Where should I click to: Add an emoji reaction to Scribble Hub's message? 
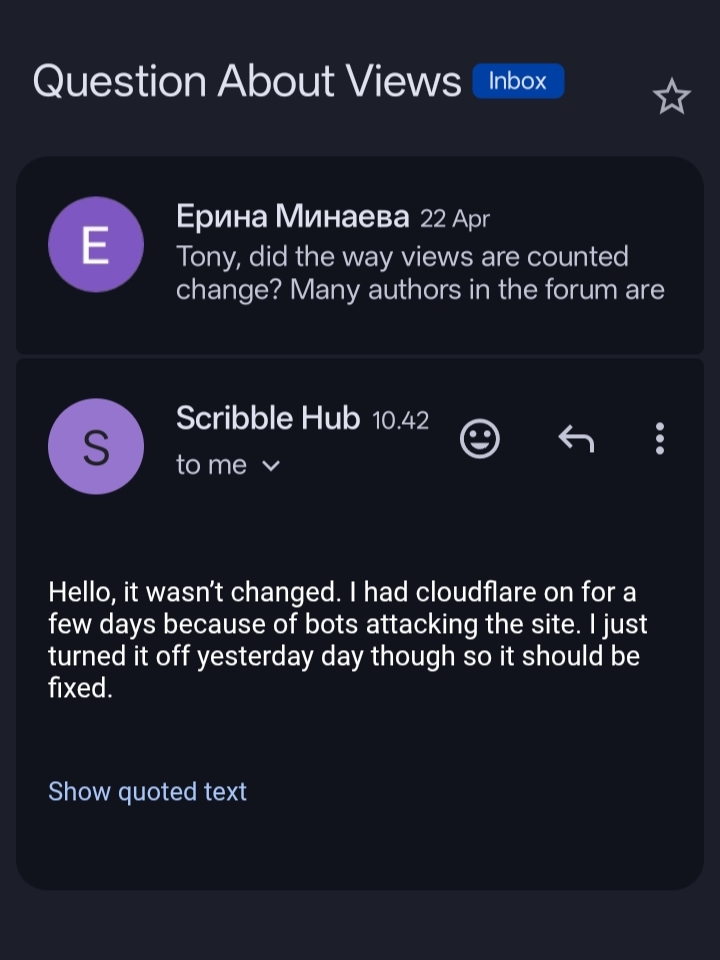click(480, 438)
